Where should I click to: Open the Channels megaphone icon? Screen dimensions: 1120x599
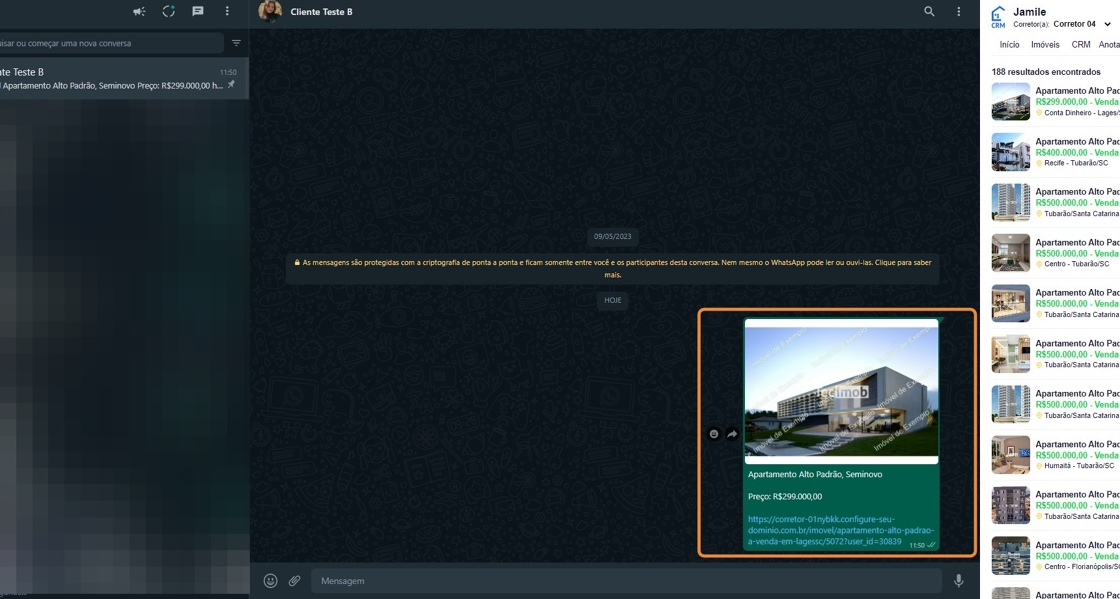138,12
